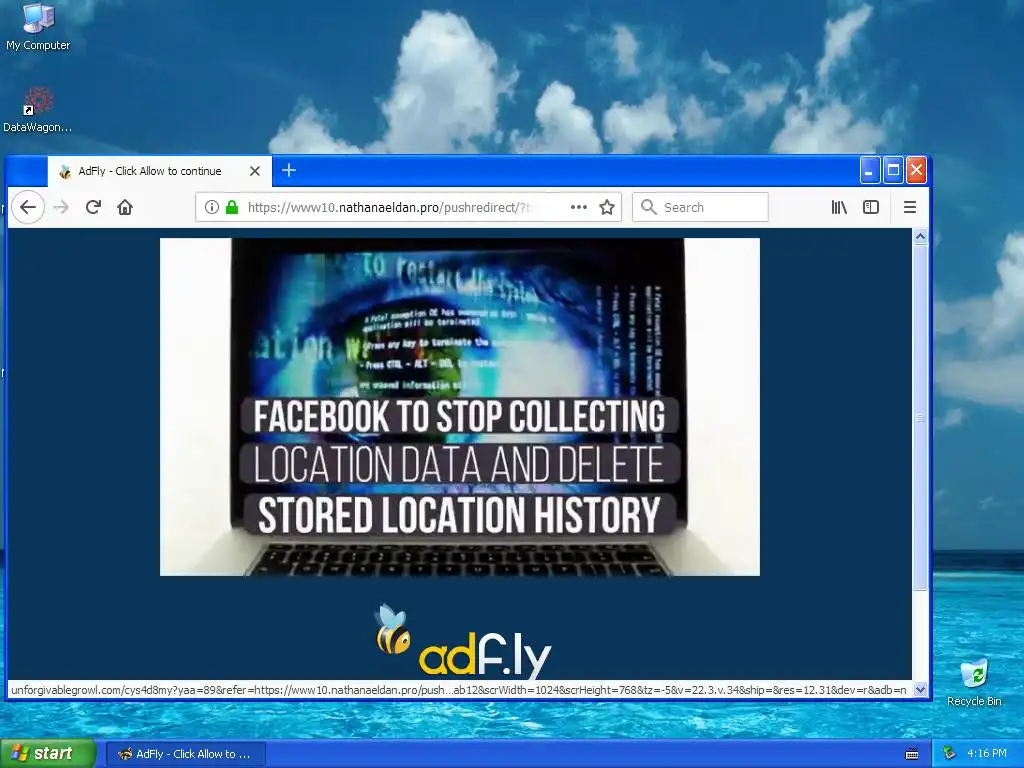This screenshot has height=768, width=1024.
Task: Open the on-screen keyboard taskbar icon
Action: [x=912, y=754]
